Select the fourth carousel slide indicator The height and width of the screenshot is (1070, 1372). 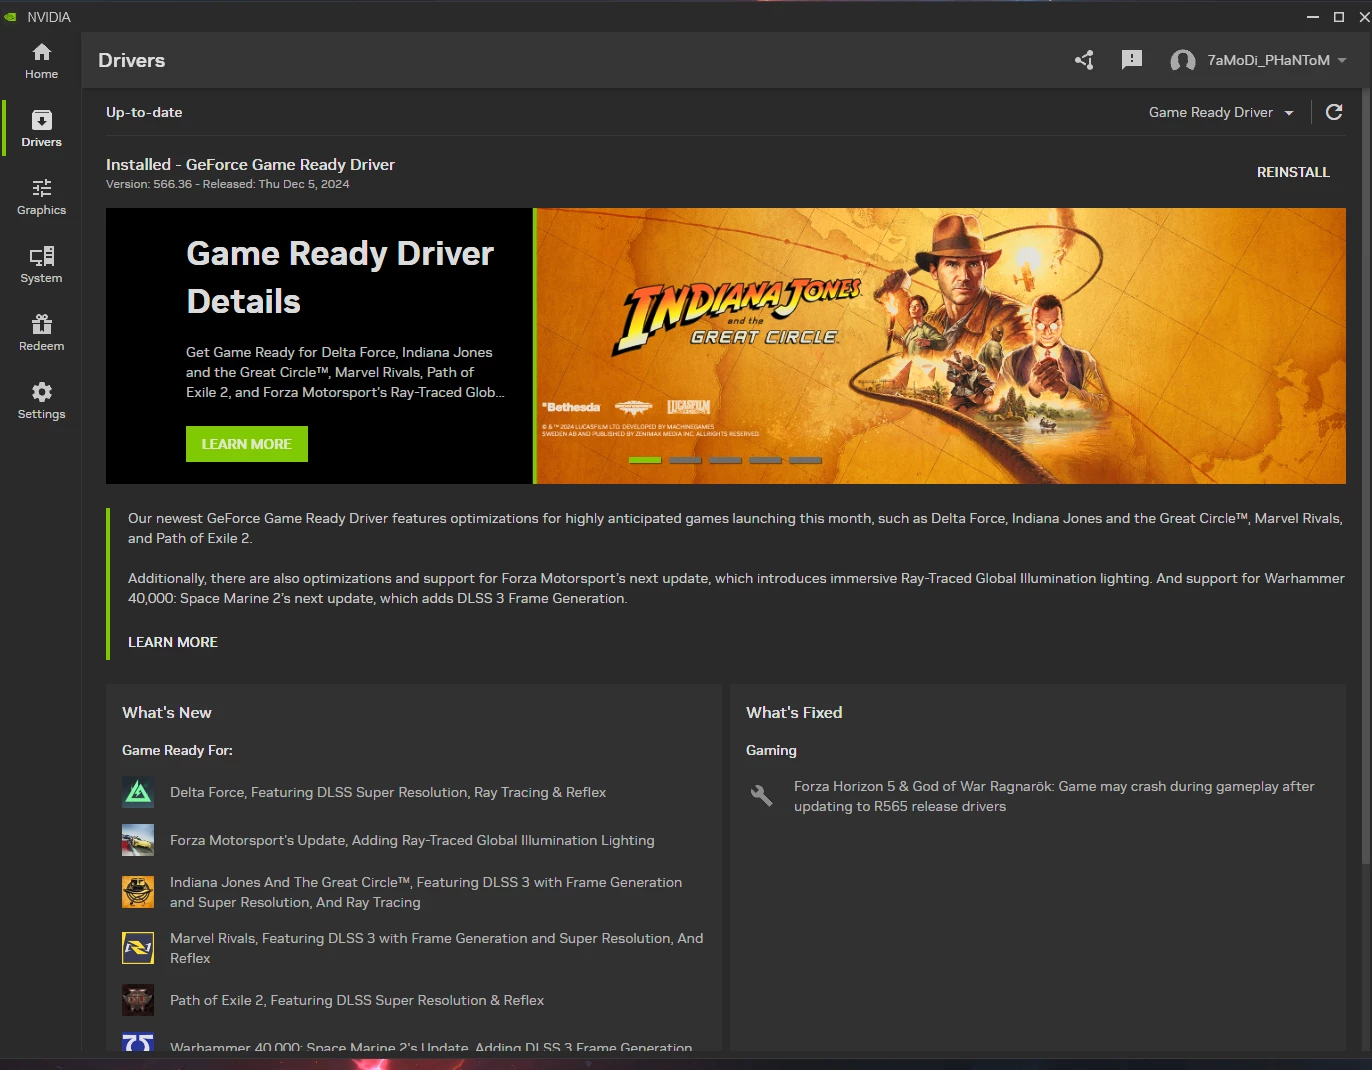pos(765,460)
